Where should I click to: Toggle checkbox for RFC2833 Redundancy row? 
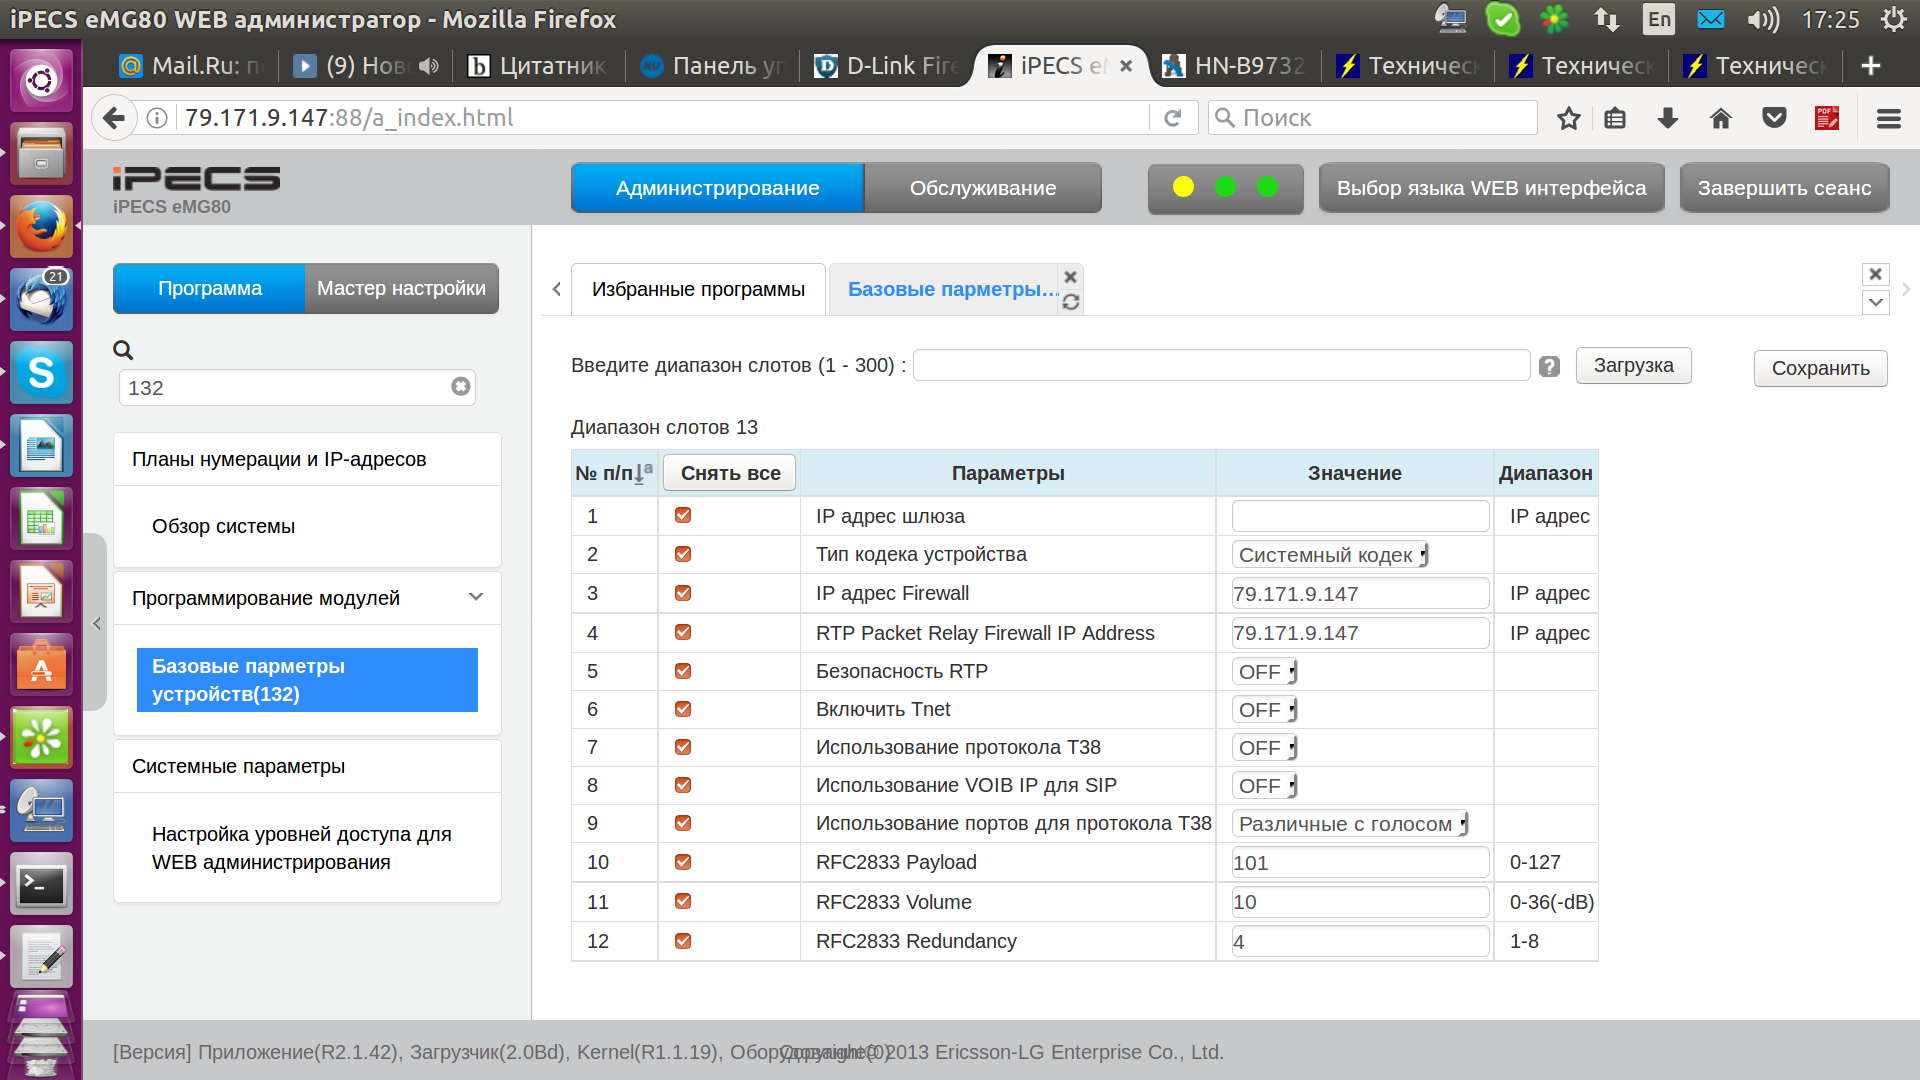coord(683,941)
